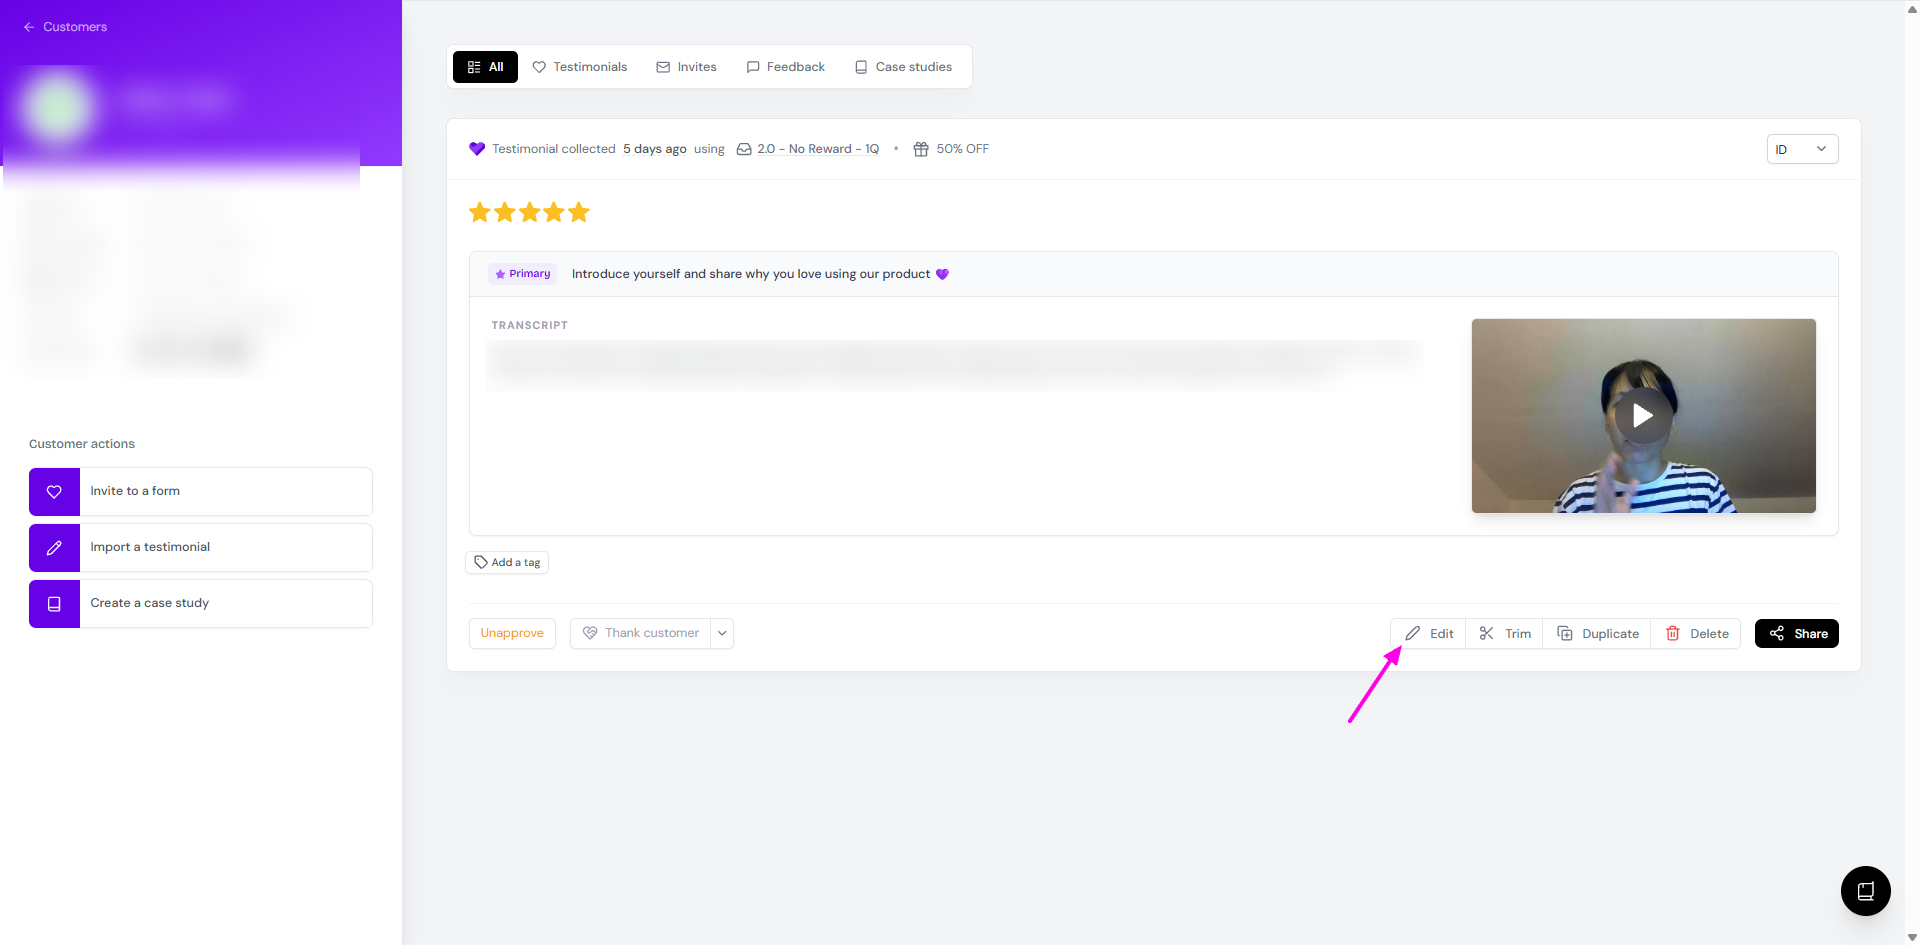Screen dimensions: 1920x945
Task: Click the Edit button
Action: (1429, 633)
